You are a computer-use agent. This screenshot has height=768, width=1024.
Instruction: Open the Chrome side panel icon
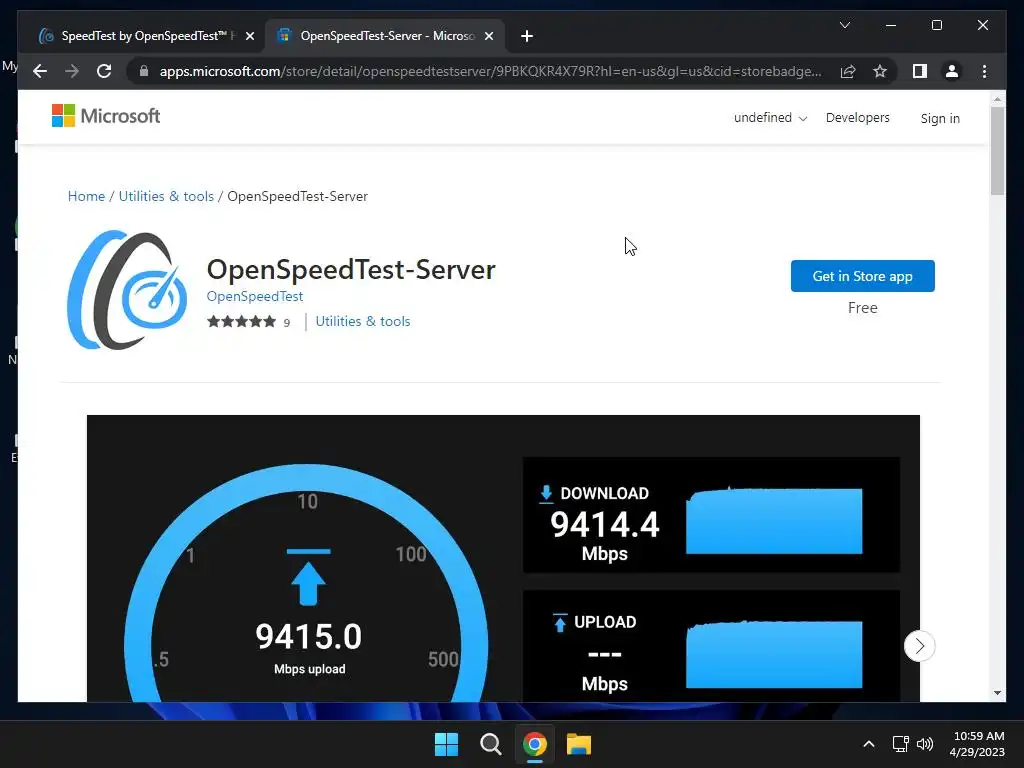click(920, 71)
